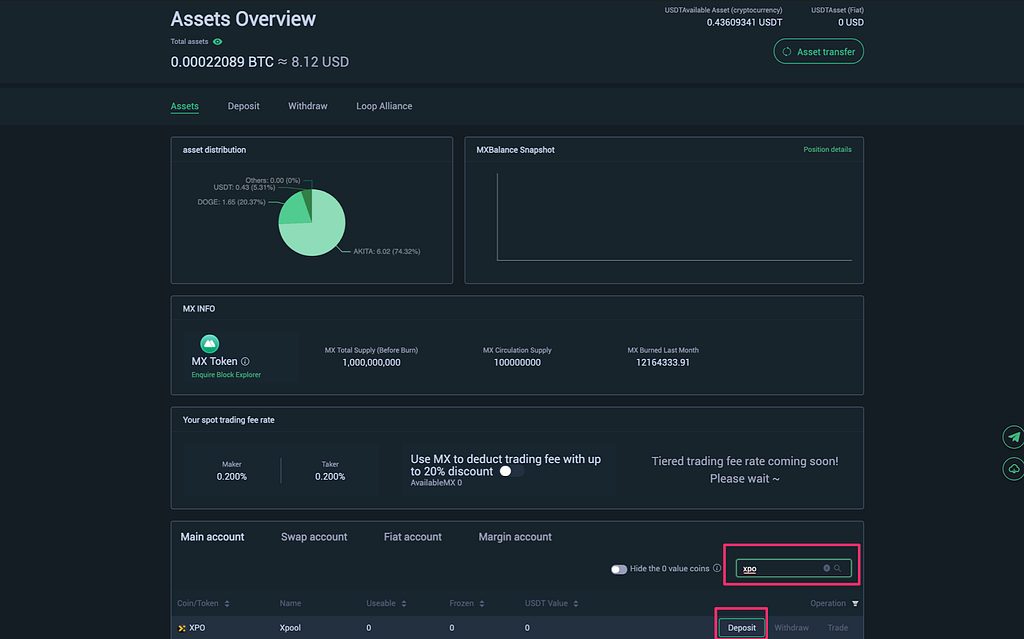Clear the xpo search text with clear icon
This screenshot has height=639, width=1024.
click(x=826, y=568)
